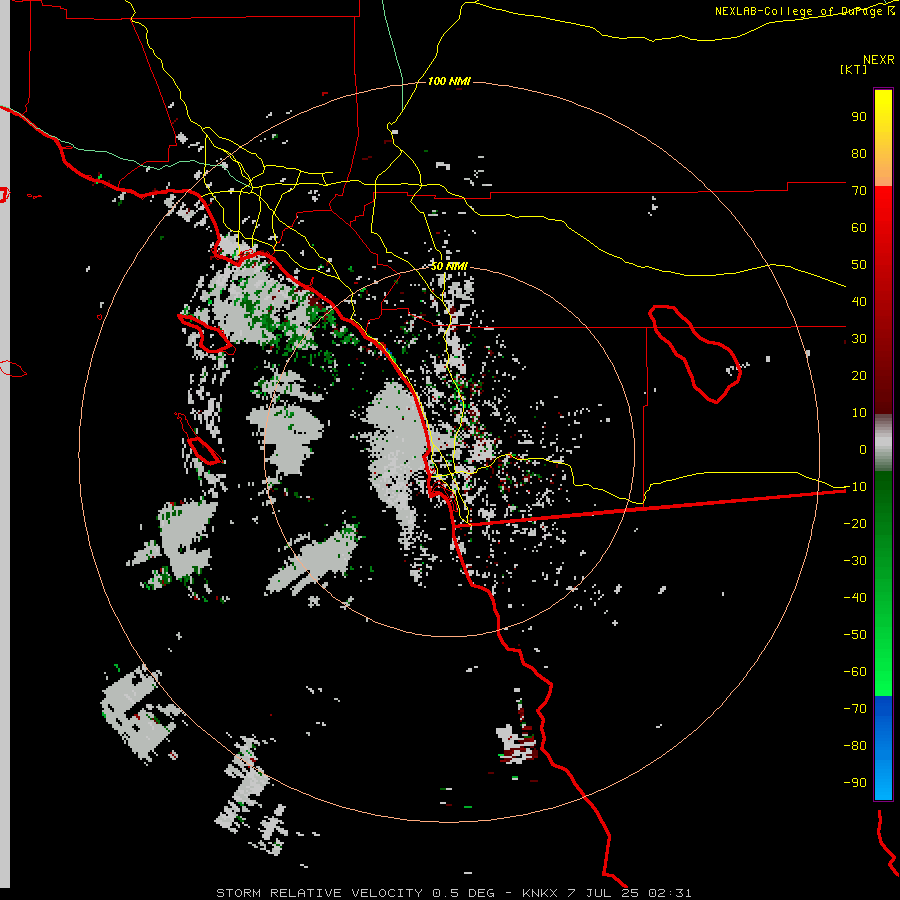Click the -50 value on the velocity scale
The width and height of the screenshot is (900, 900).
tap(855, 635)
